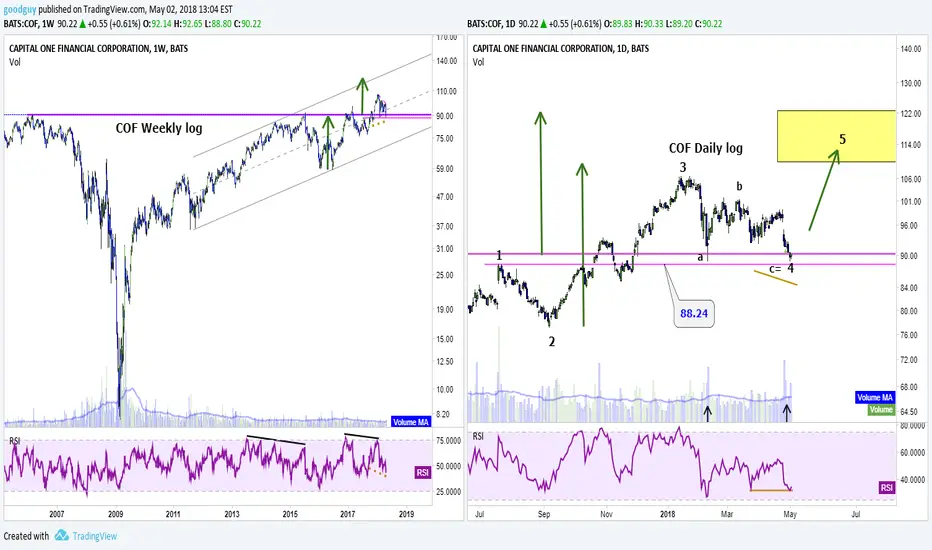
Task: Click the Vol label on daily chart
Action: pos(478,62)
